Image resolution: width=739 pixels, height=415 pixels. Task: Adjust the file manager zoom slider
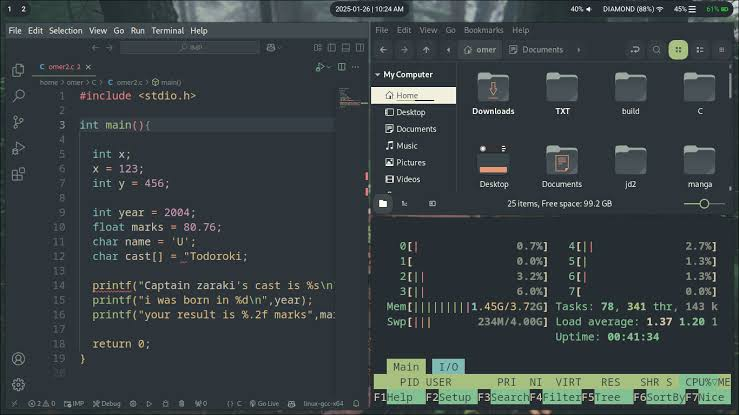pyautogui.click(x=704, y=204)
